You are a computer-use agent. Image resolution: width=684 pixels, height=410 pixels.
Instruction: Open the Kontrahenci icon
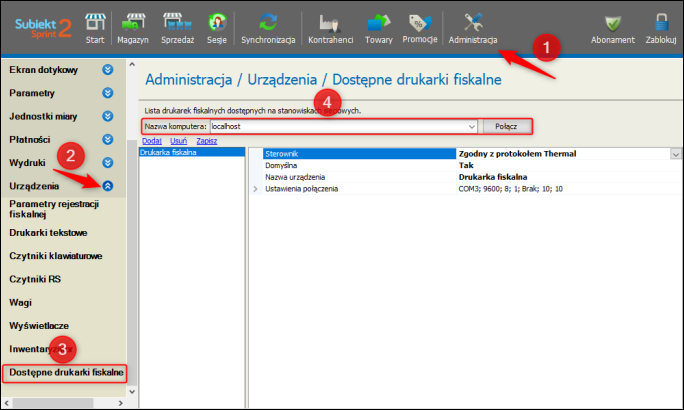coord(330,23)
